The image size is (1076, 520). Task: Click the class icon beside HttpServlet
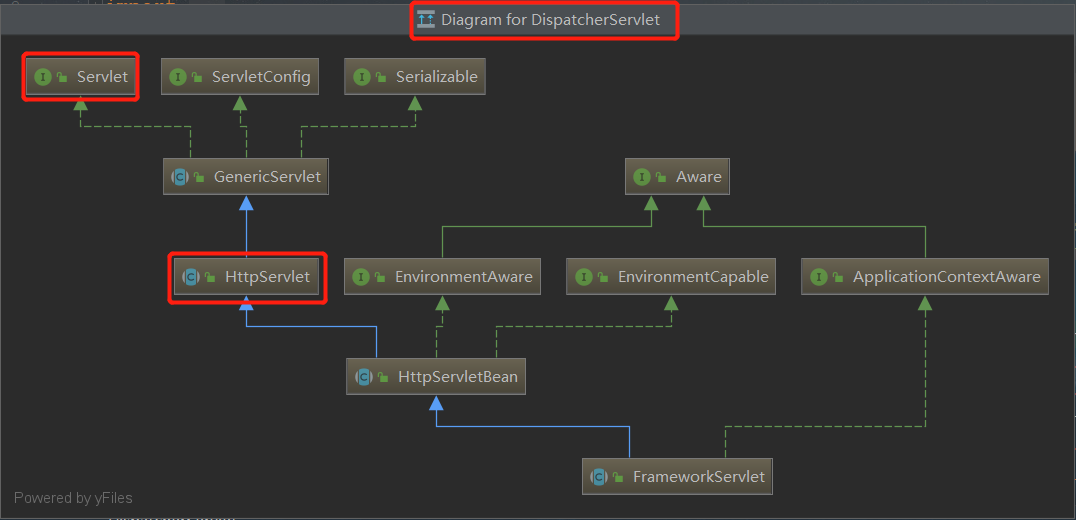pos(190,277)
